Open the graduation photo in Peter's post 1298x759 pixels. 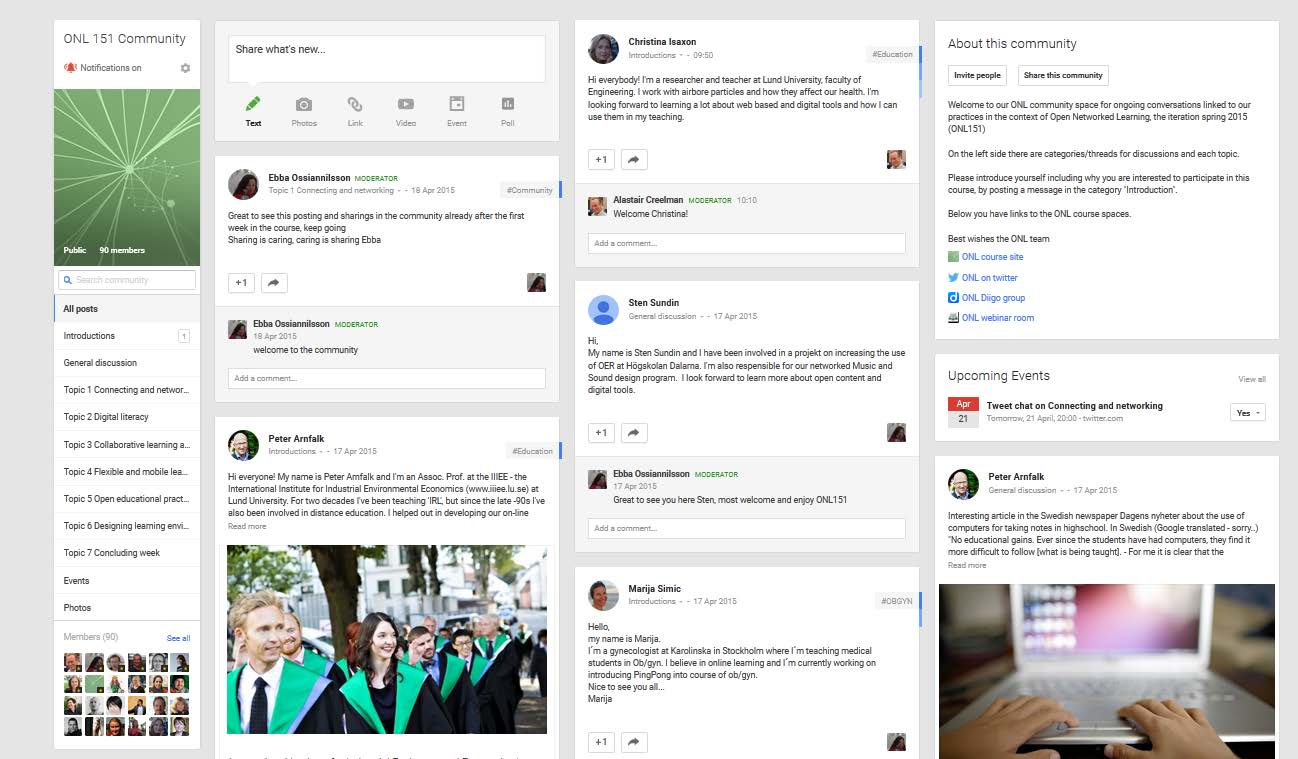tap(387, 640)
